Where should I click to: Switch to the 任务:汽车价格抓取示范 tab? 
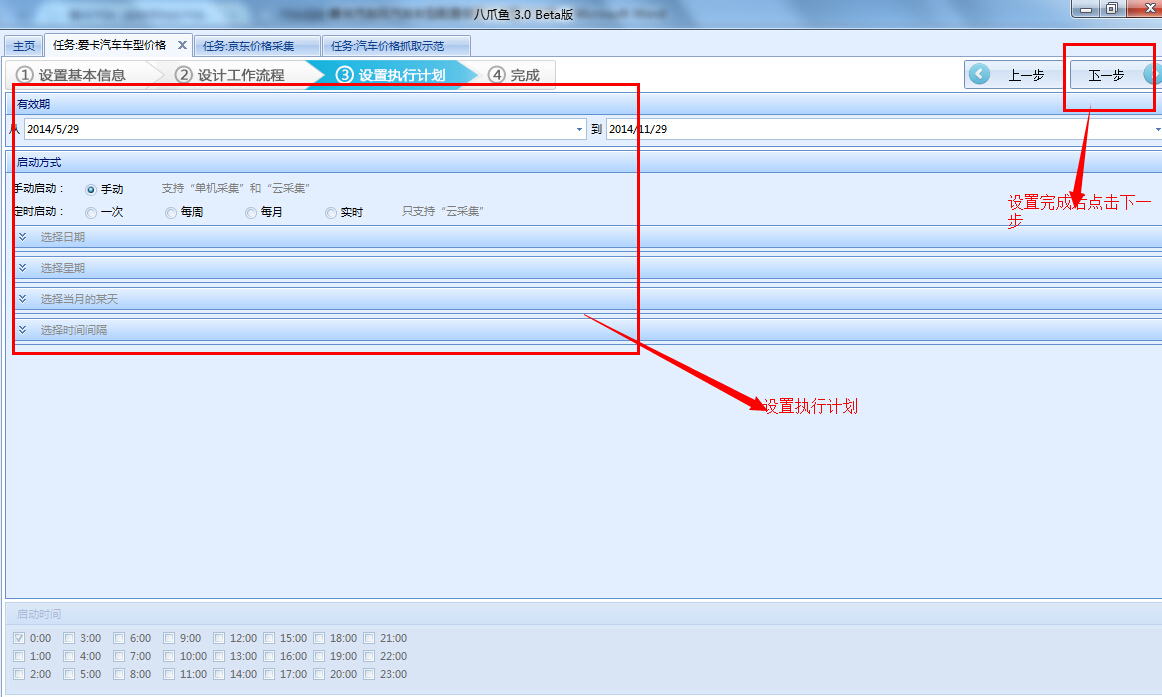[x=396, y=46]
